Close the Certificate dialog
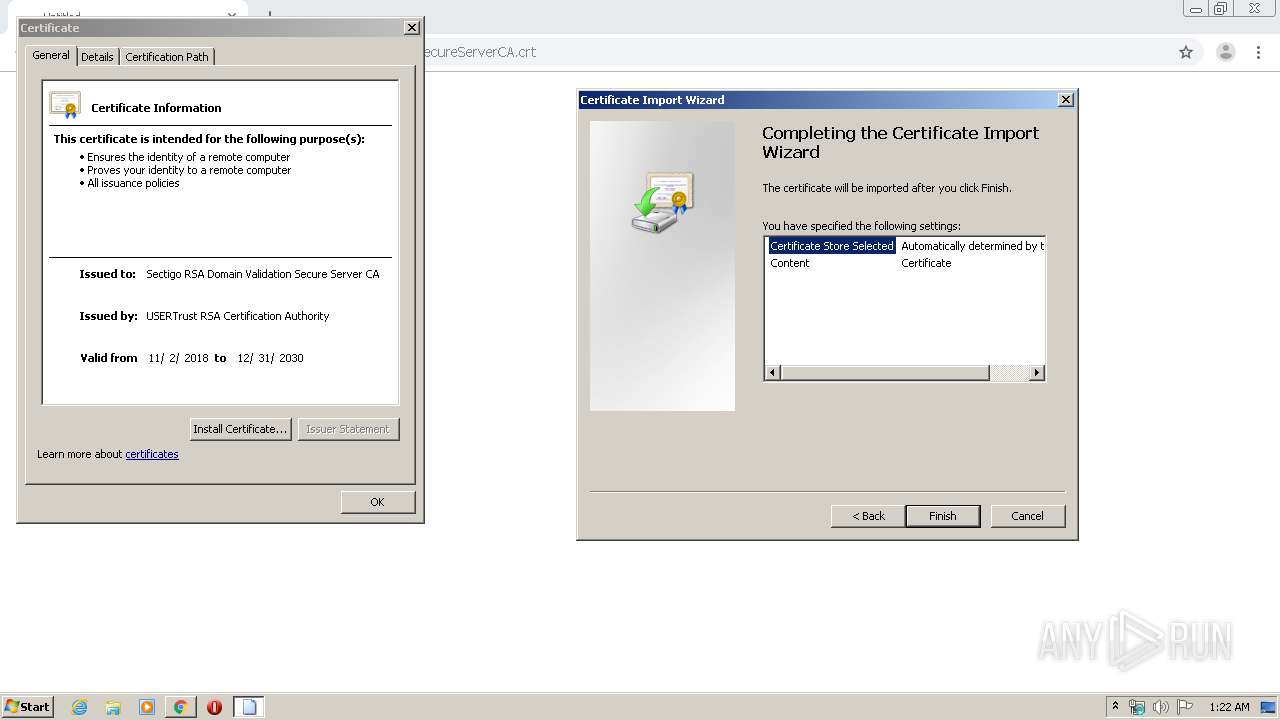Image resolution: width=1280 pixels, height=720 pixels. click(x=411, y=28)
